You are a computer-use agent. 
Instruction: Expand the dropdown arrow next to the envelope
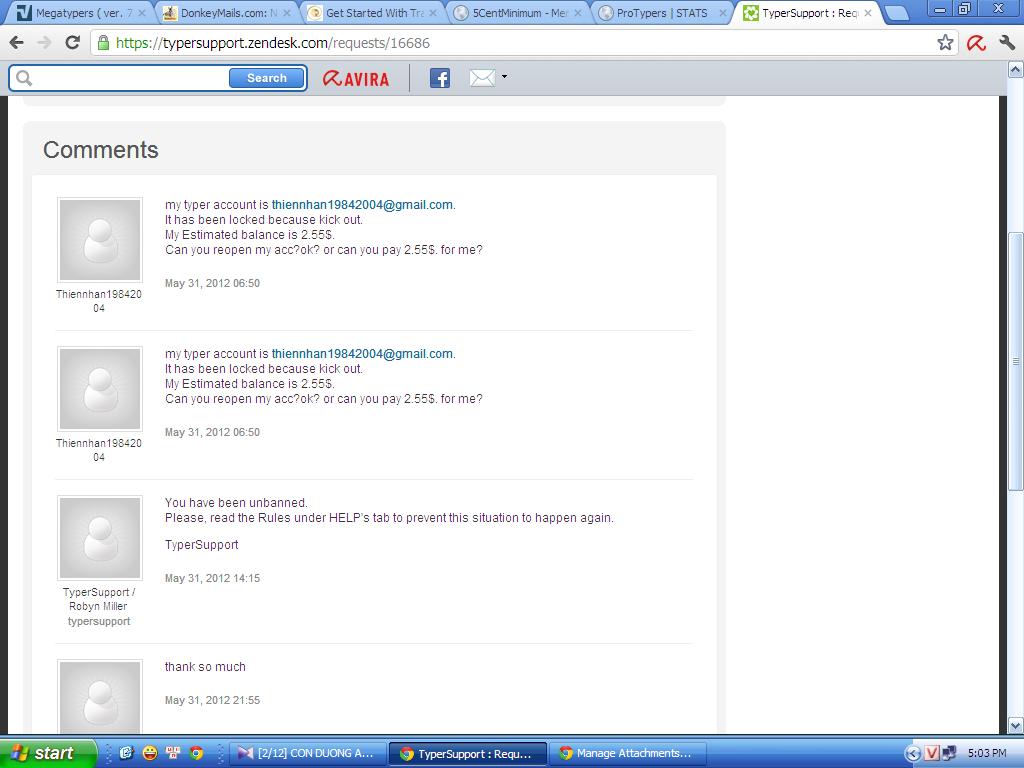[x=504, y=77]
